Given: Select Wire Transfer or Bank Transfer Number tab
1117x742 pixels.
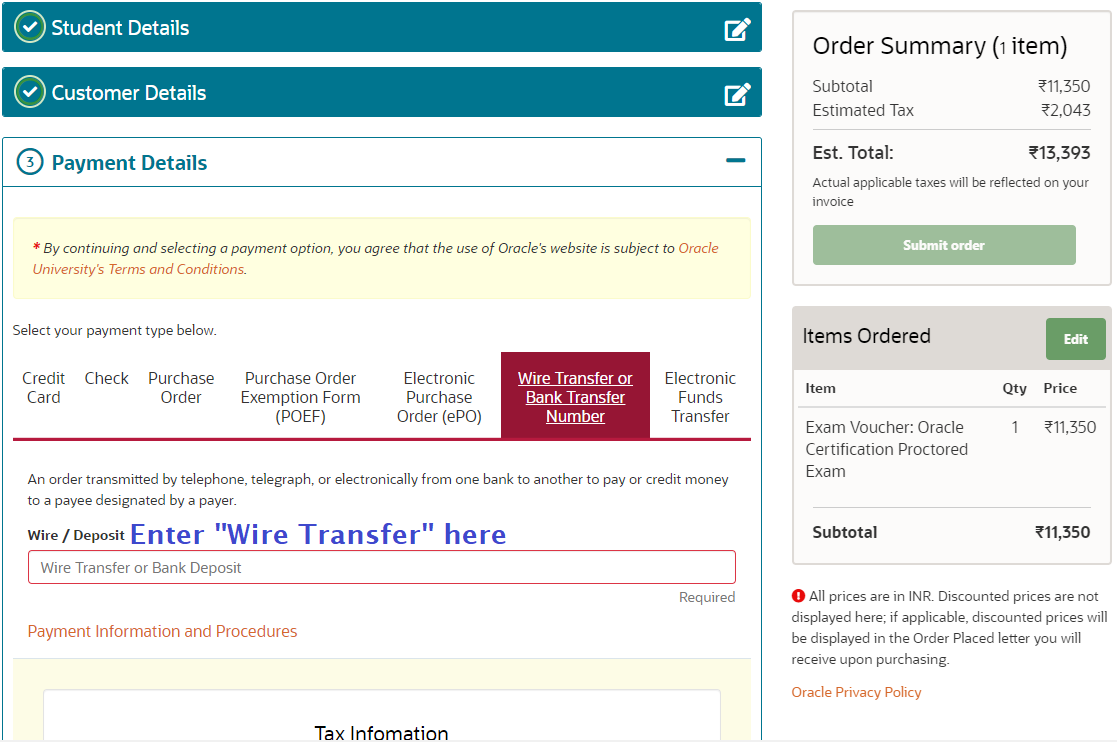Looking at the screenshot, I should click(x=576, y=396).
